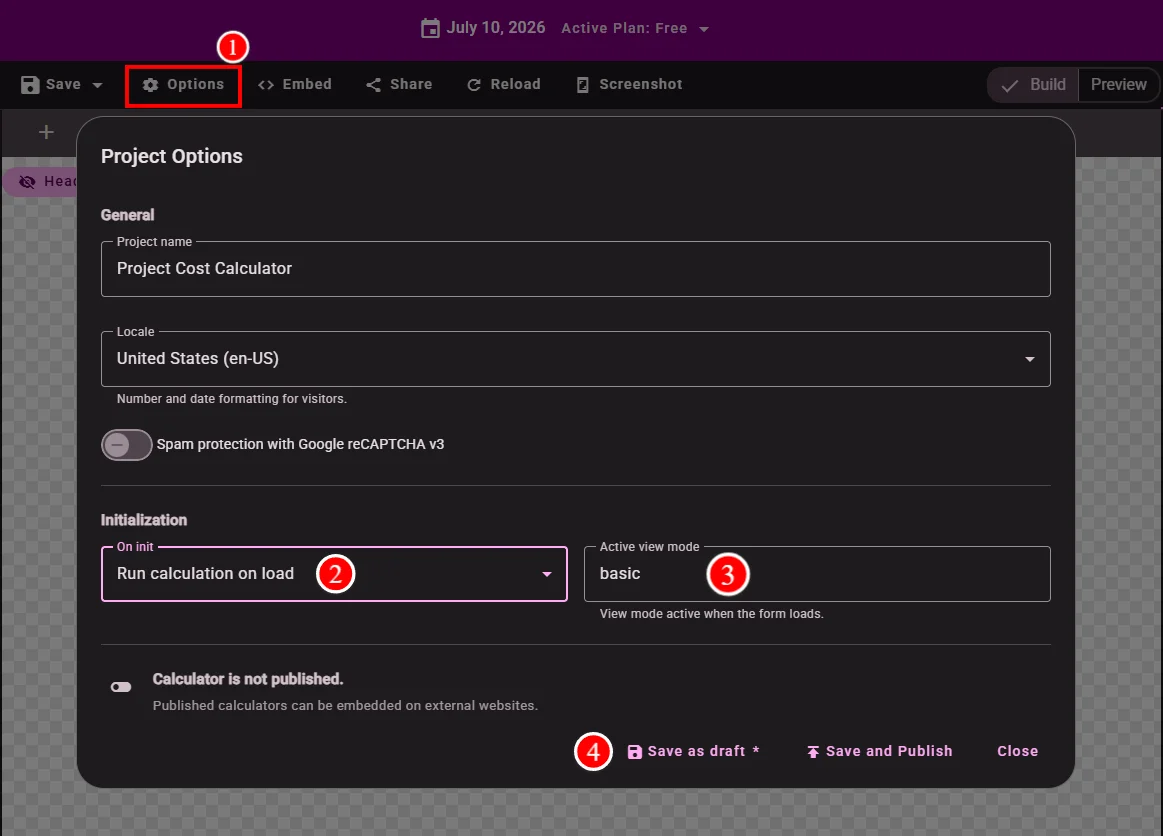The height and width of the screenshot is (836, 1163).
Task: Click the plus icon to add element
Action: coord(46,132)
